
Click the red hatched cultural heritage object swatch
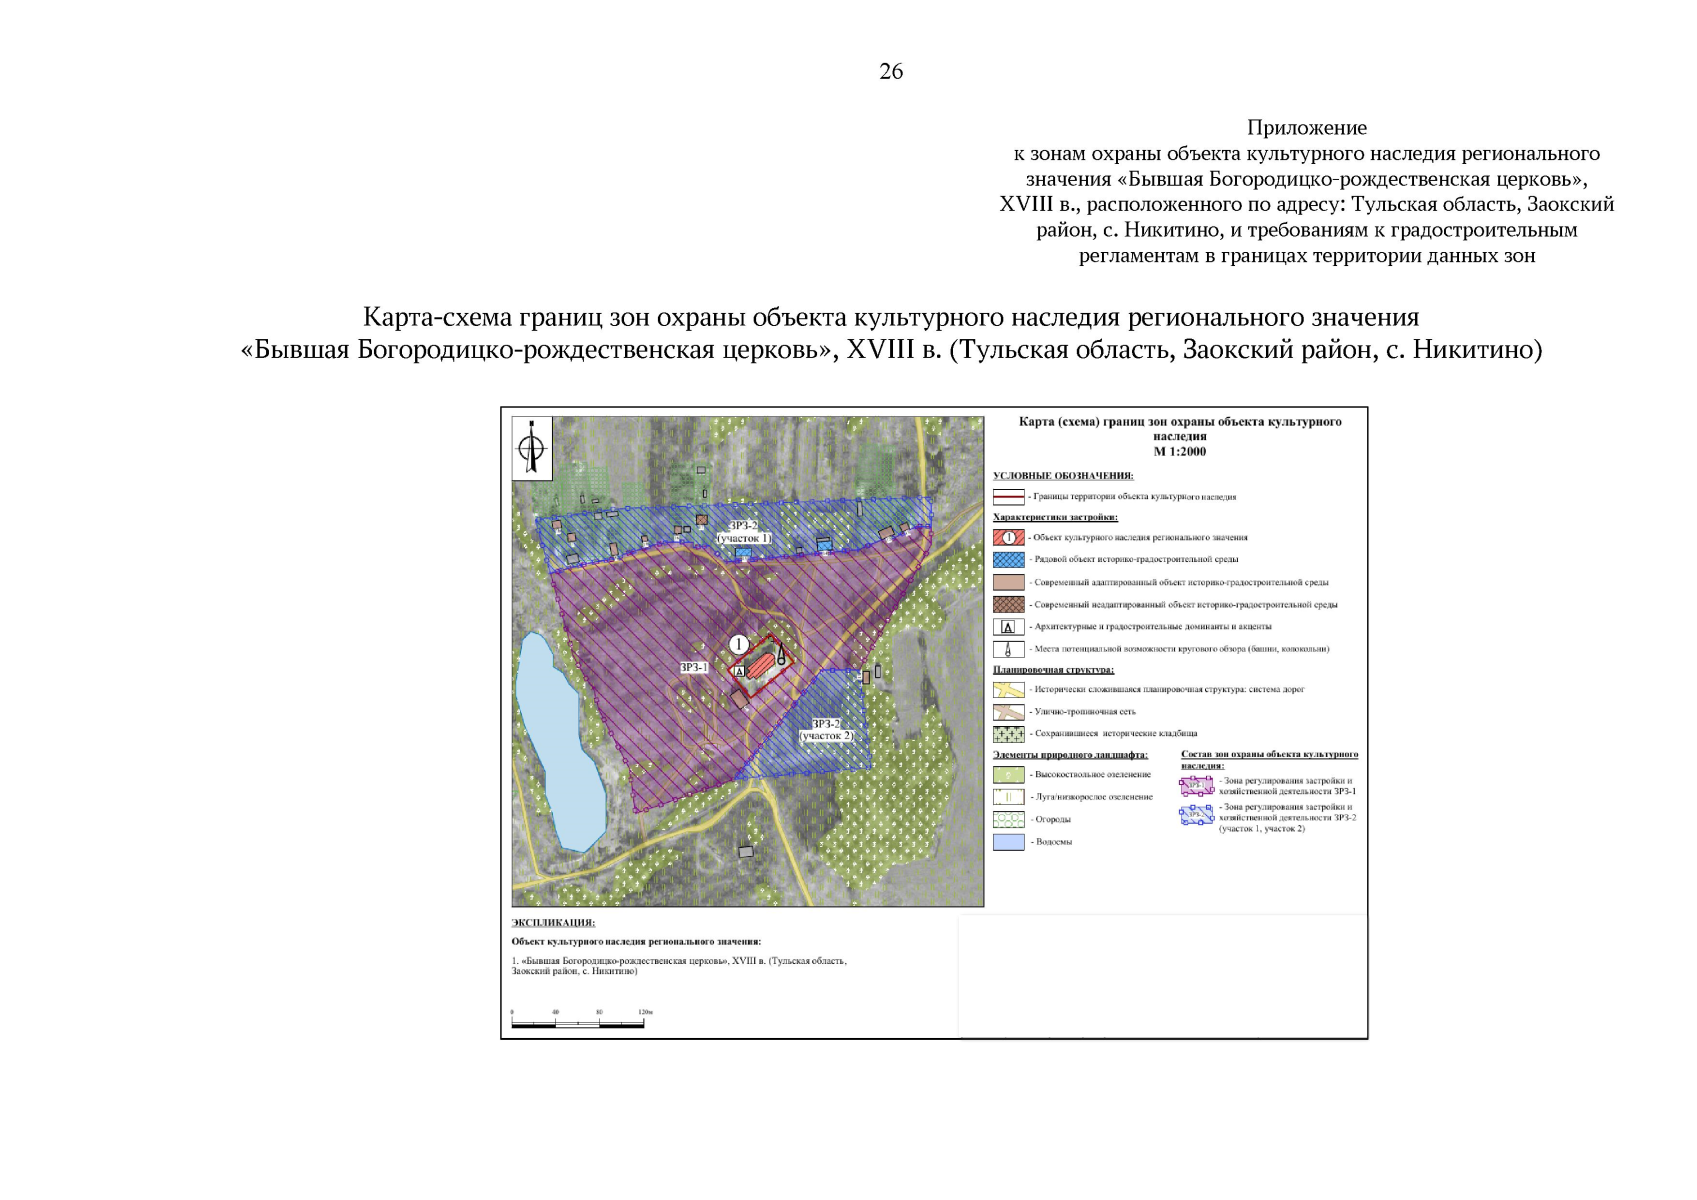[1008, 538]
